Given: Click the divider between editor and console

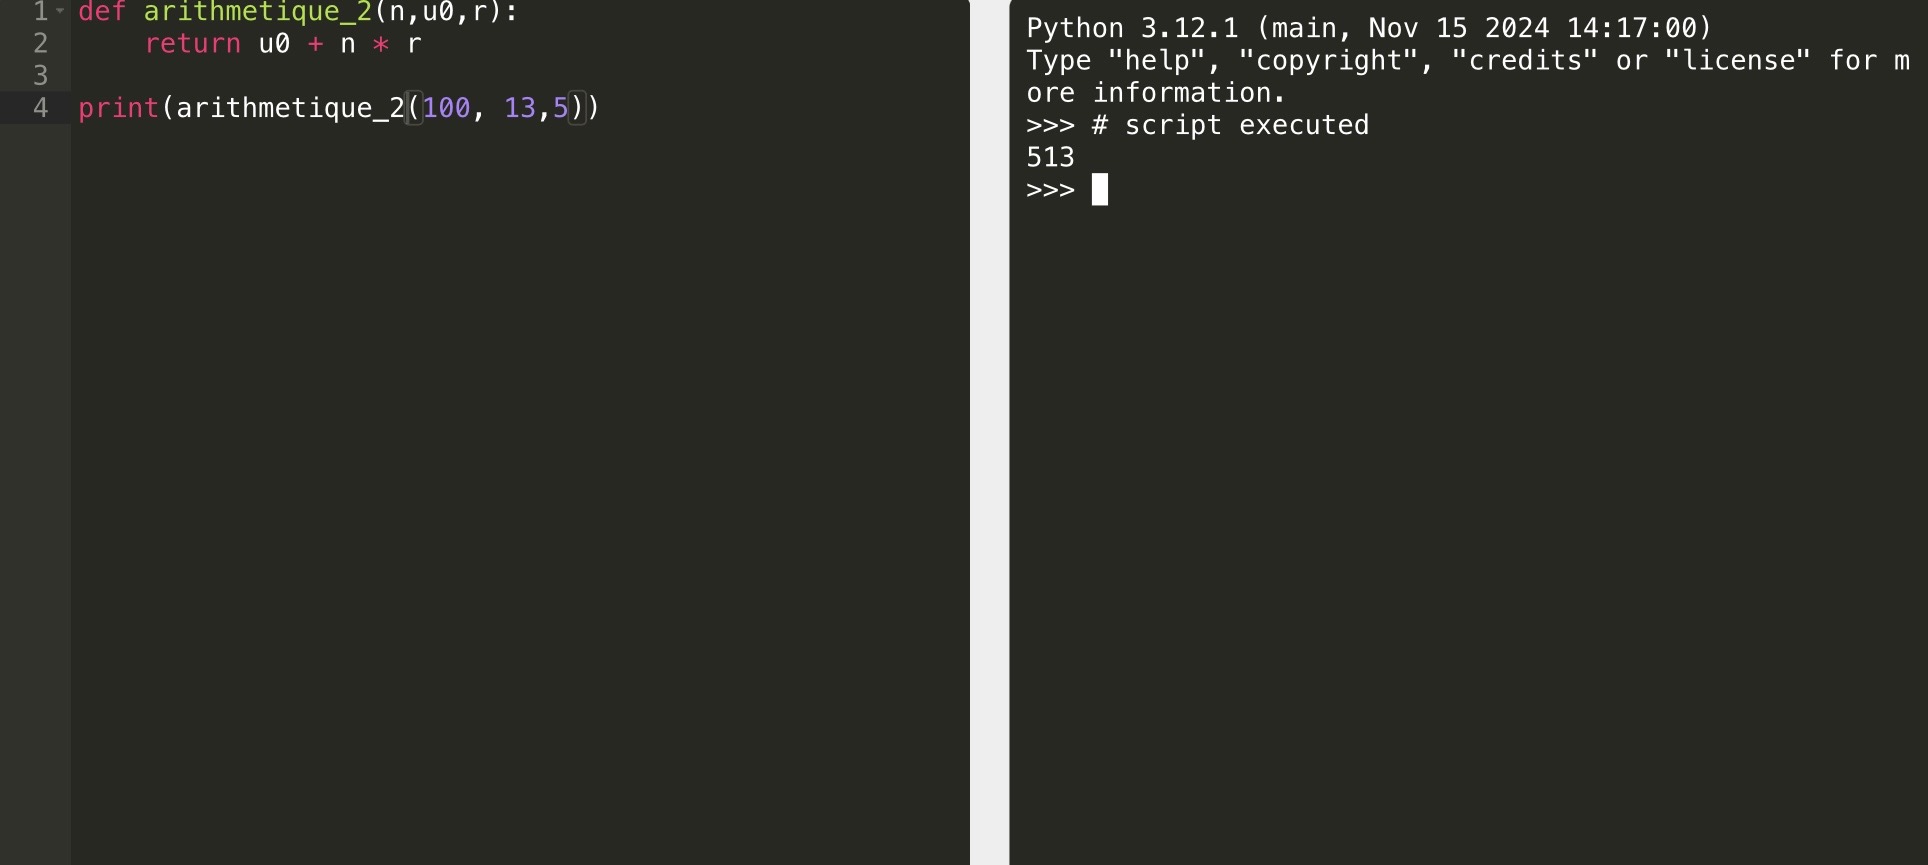Looking at the screenshot, I should click(x=989, y=432).
